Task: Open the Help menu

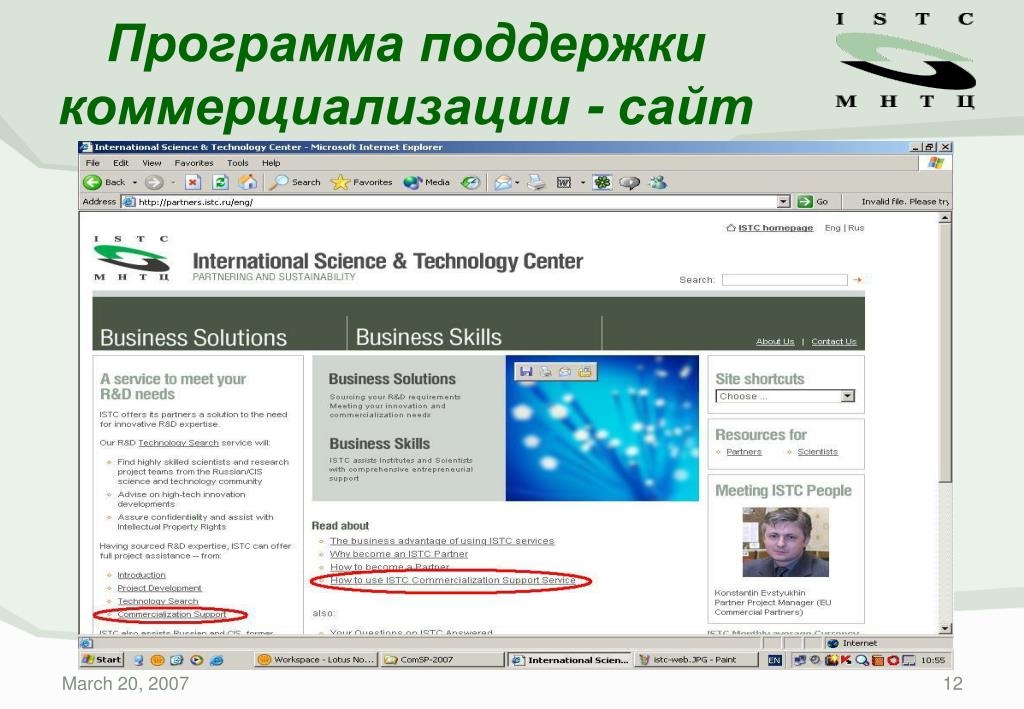Action: point(271,163)
